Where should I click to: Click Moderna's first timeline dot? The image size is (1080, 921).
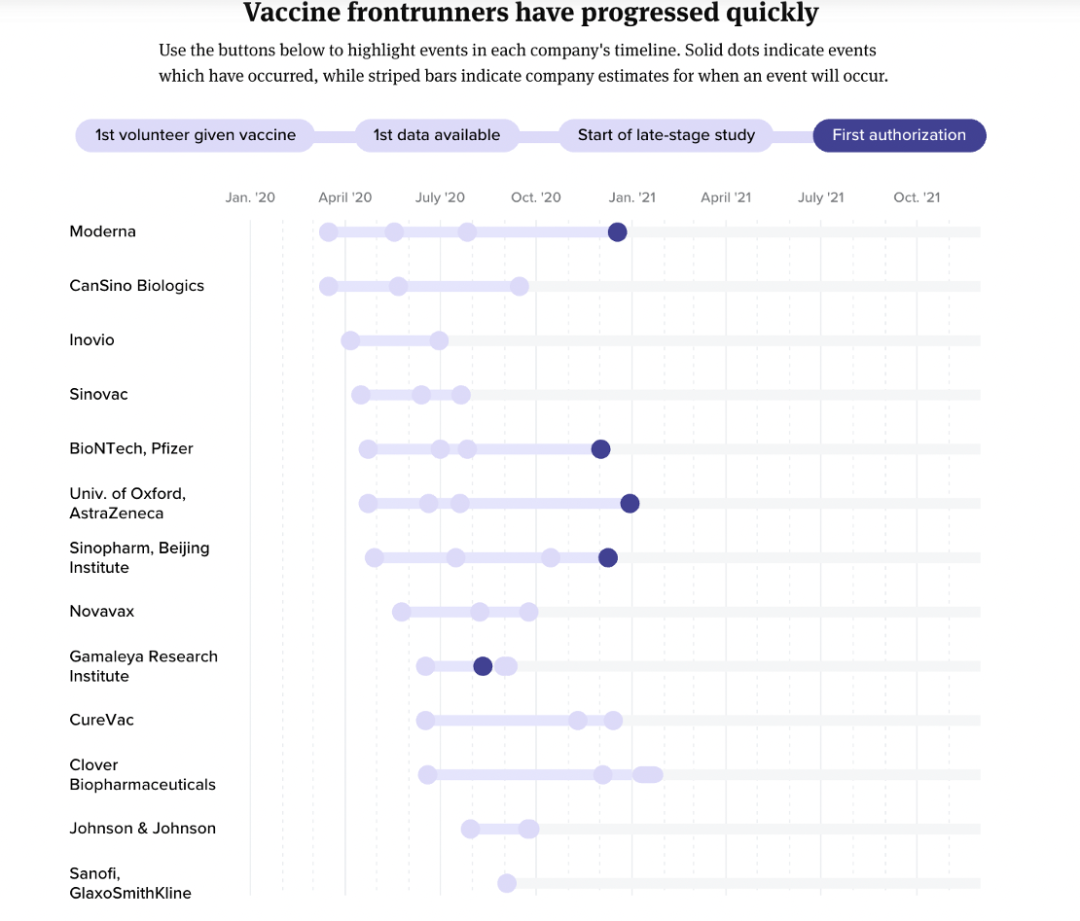click(328, 232)
